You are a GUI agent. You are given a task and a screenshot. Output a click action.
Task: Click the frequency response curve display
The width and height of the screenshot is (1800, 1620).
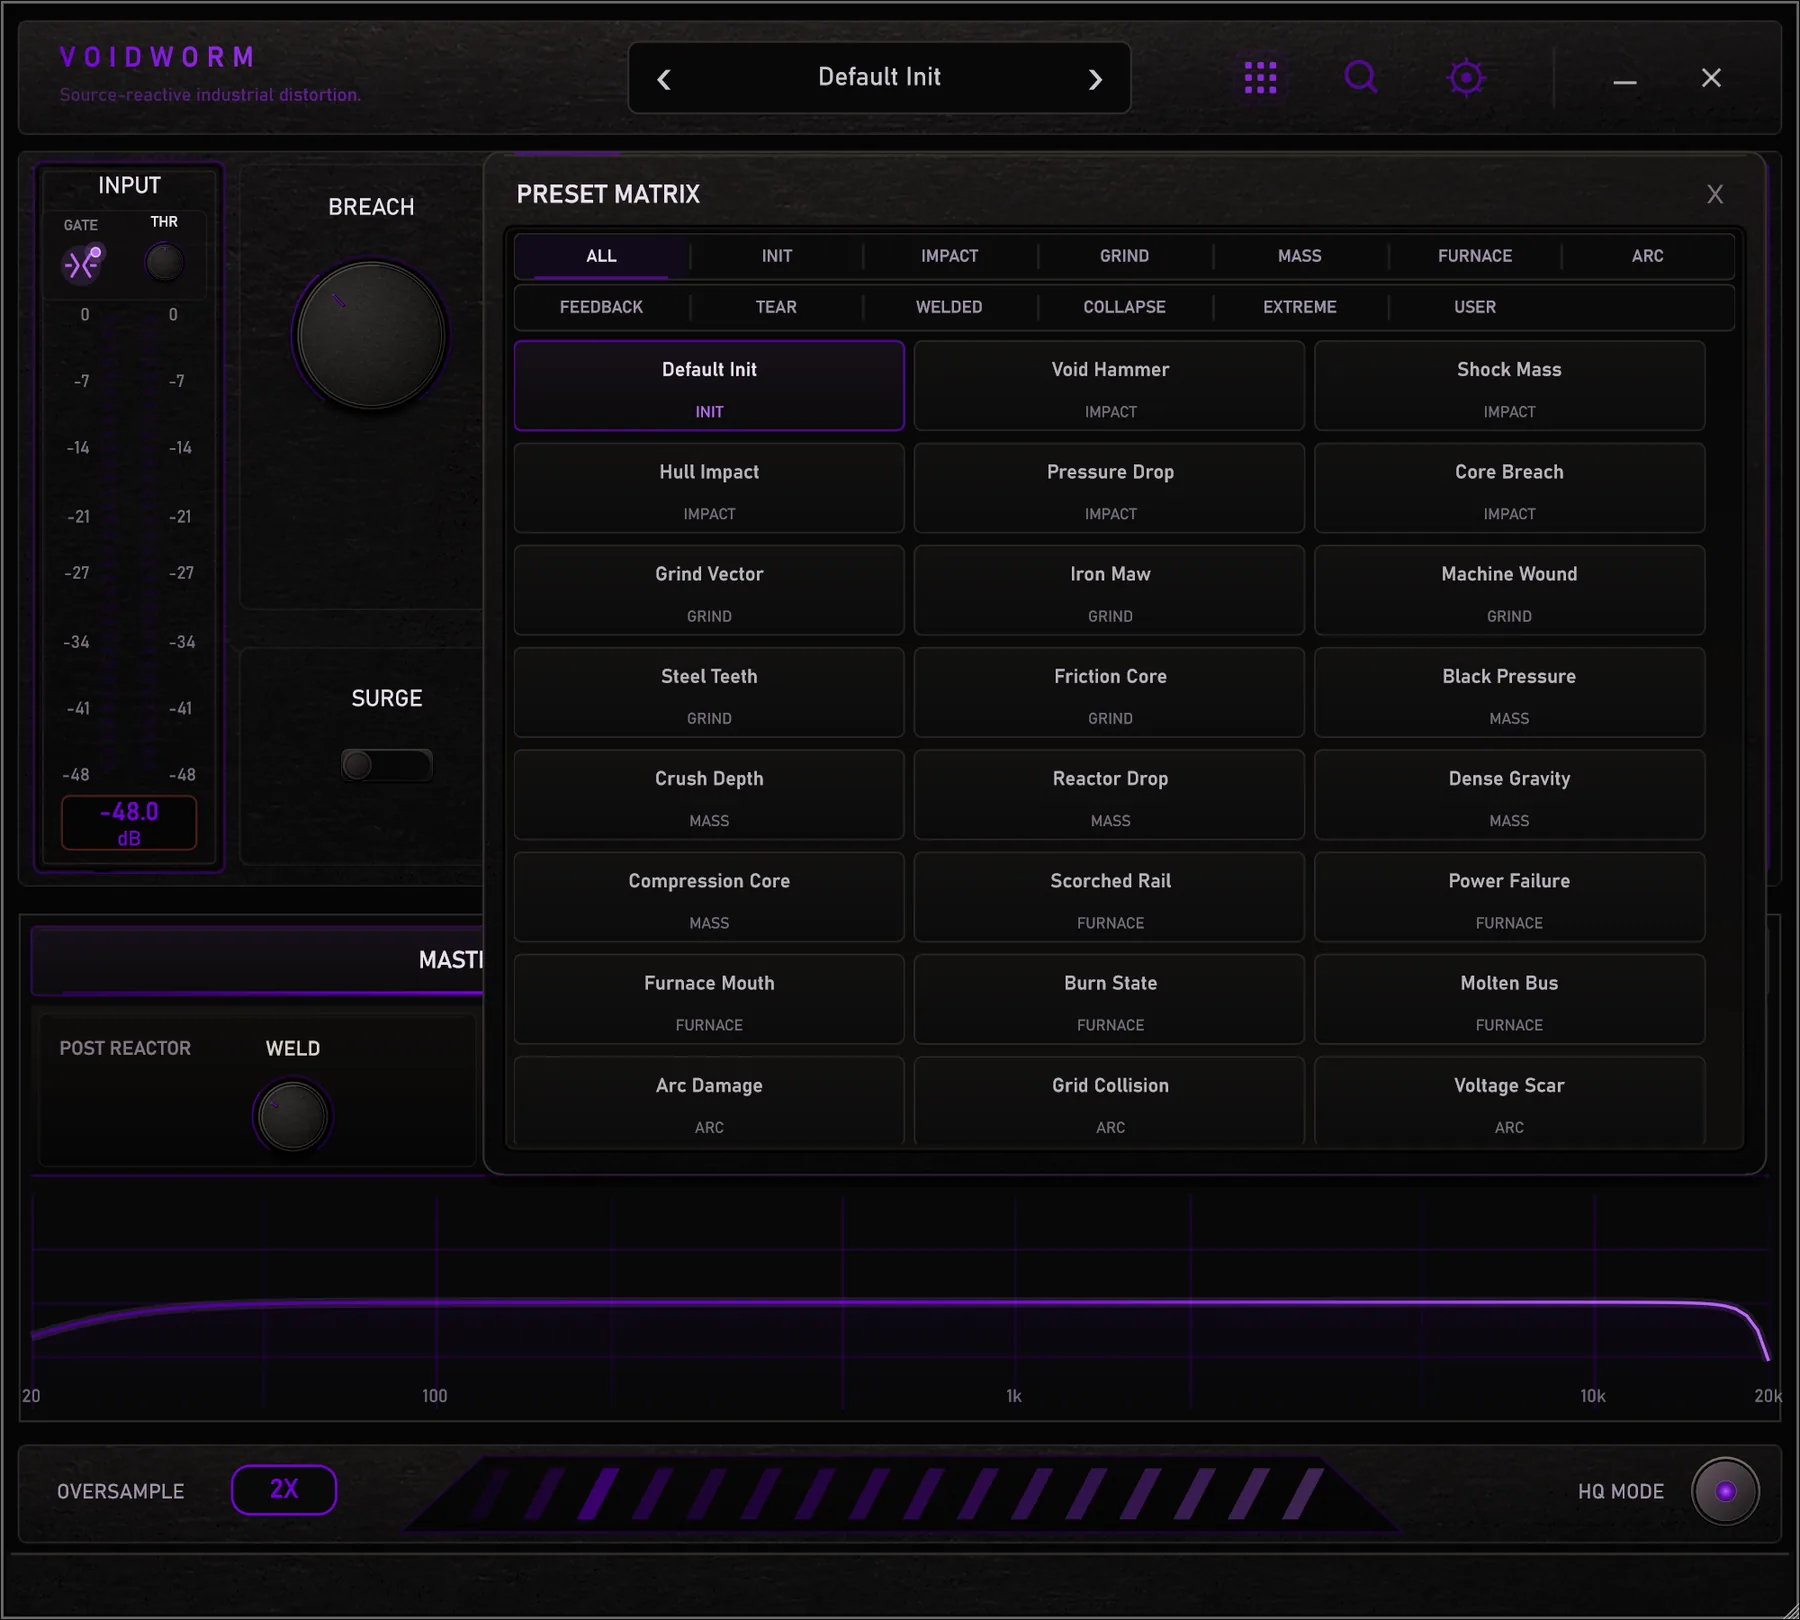click(900, 1298)
